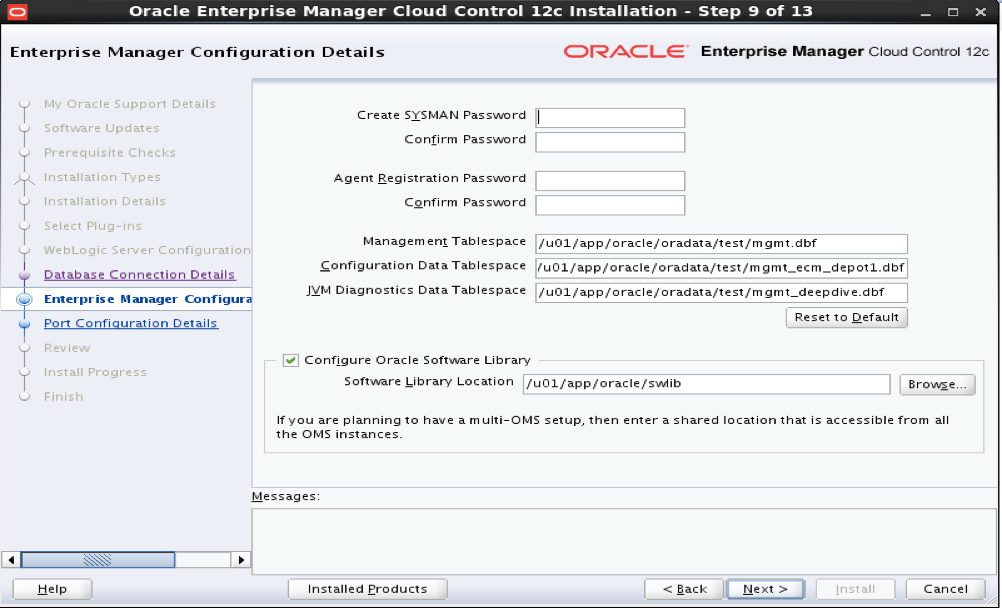Browse for Software Library Location
1002x610 pixels.
(937, 385)
